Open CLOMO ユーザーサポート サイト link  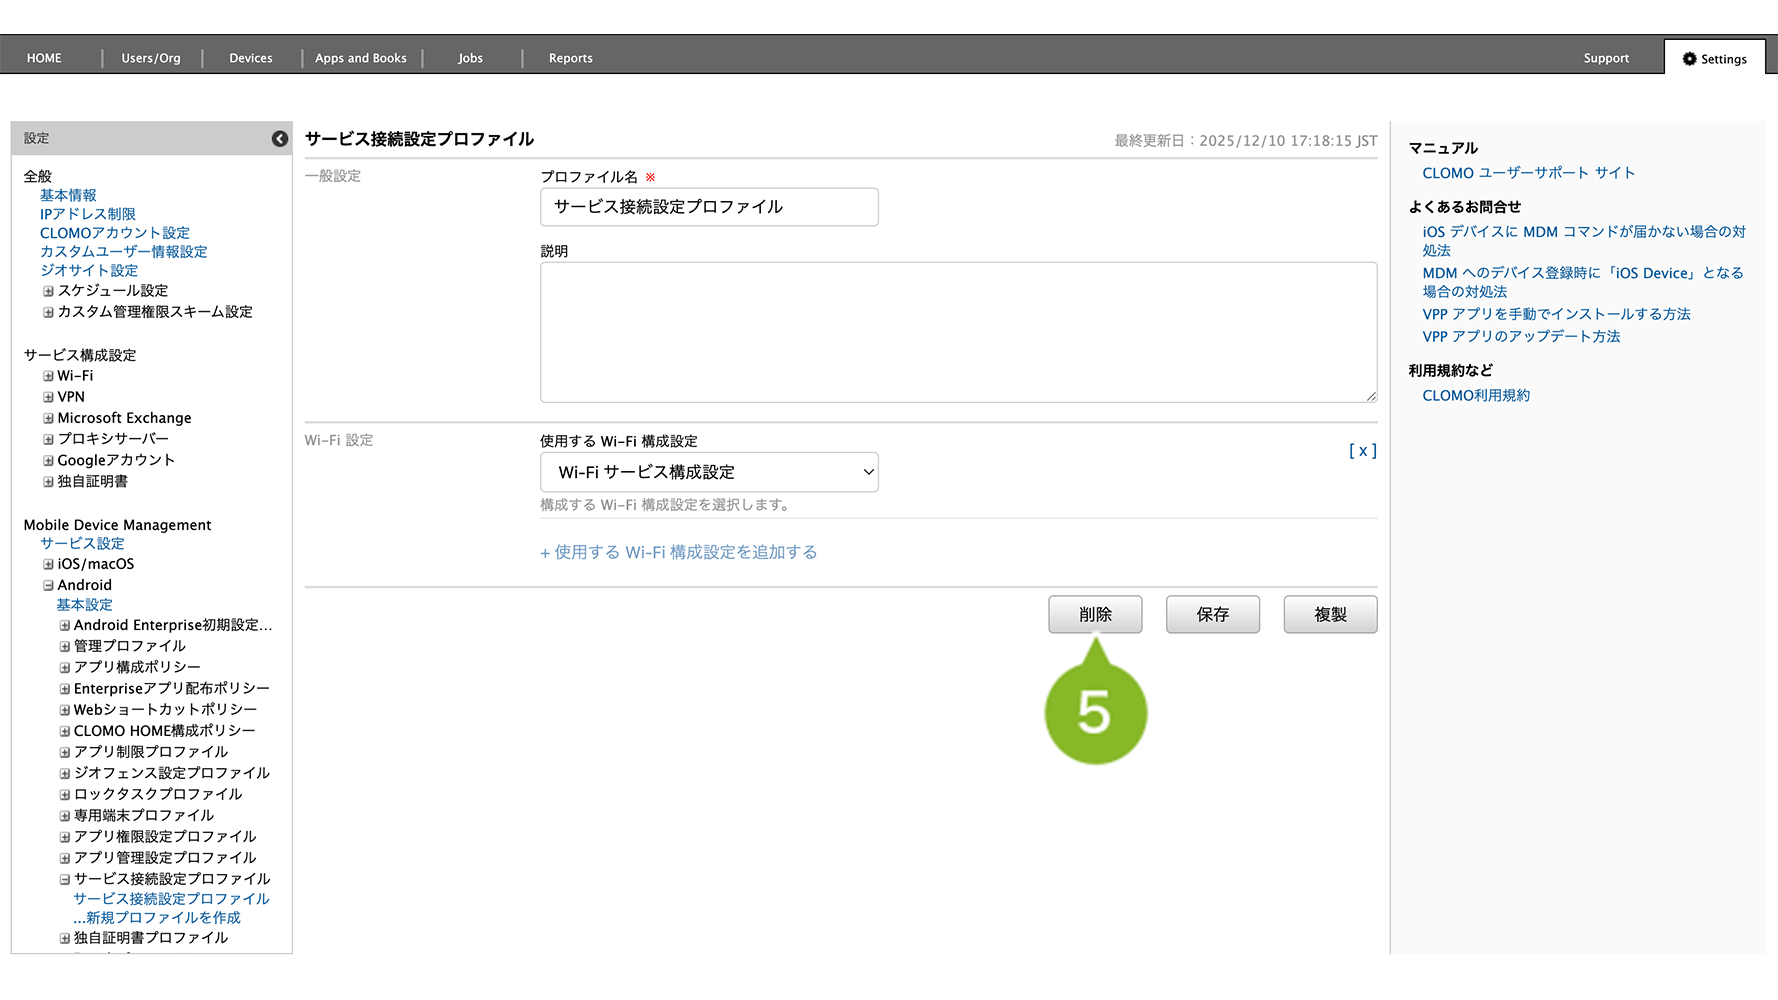[x=1528, y=173]
